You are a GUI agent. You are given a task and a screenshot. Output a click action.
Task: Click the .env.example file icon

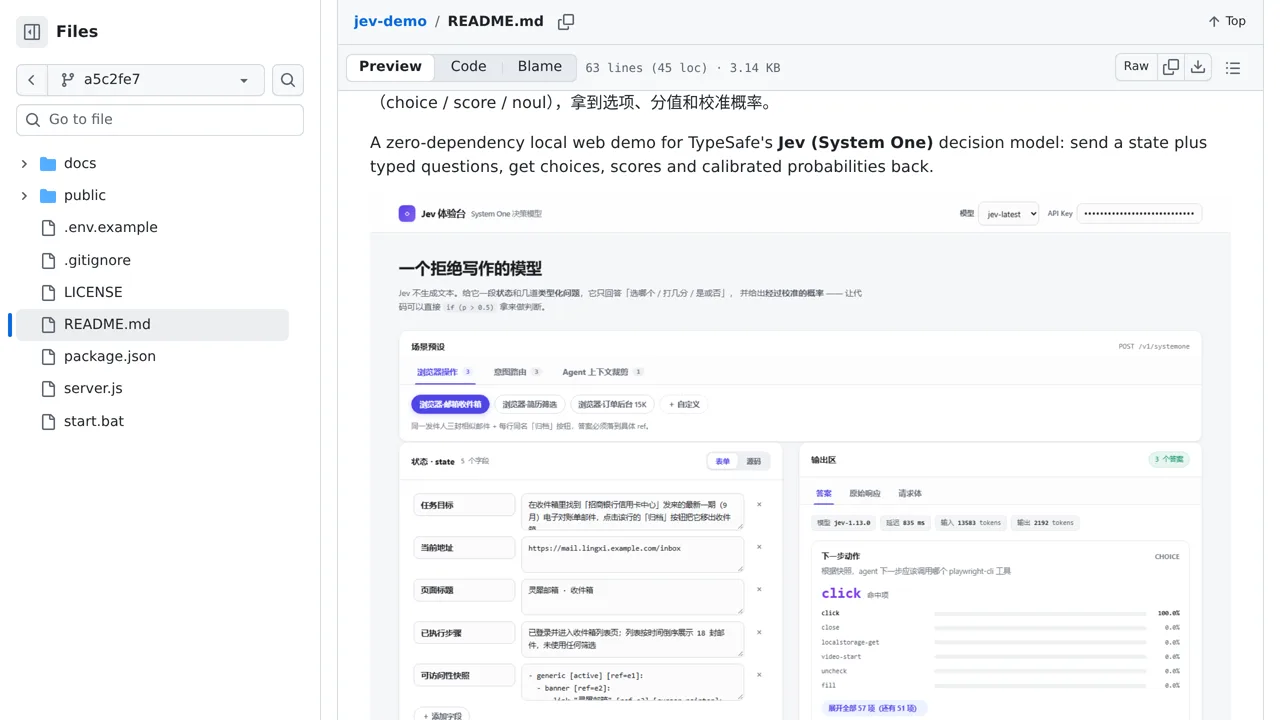(x=48, y=228)
